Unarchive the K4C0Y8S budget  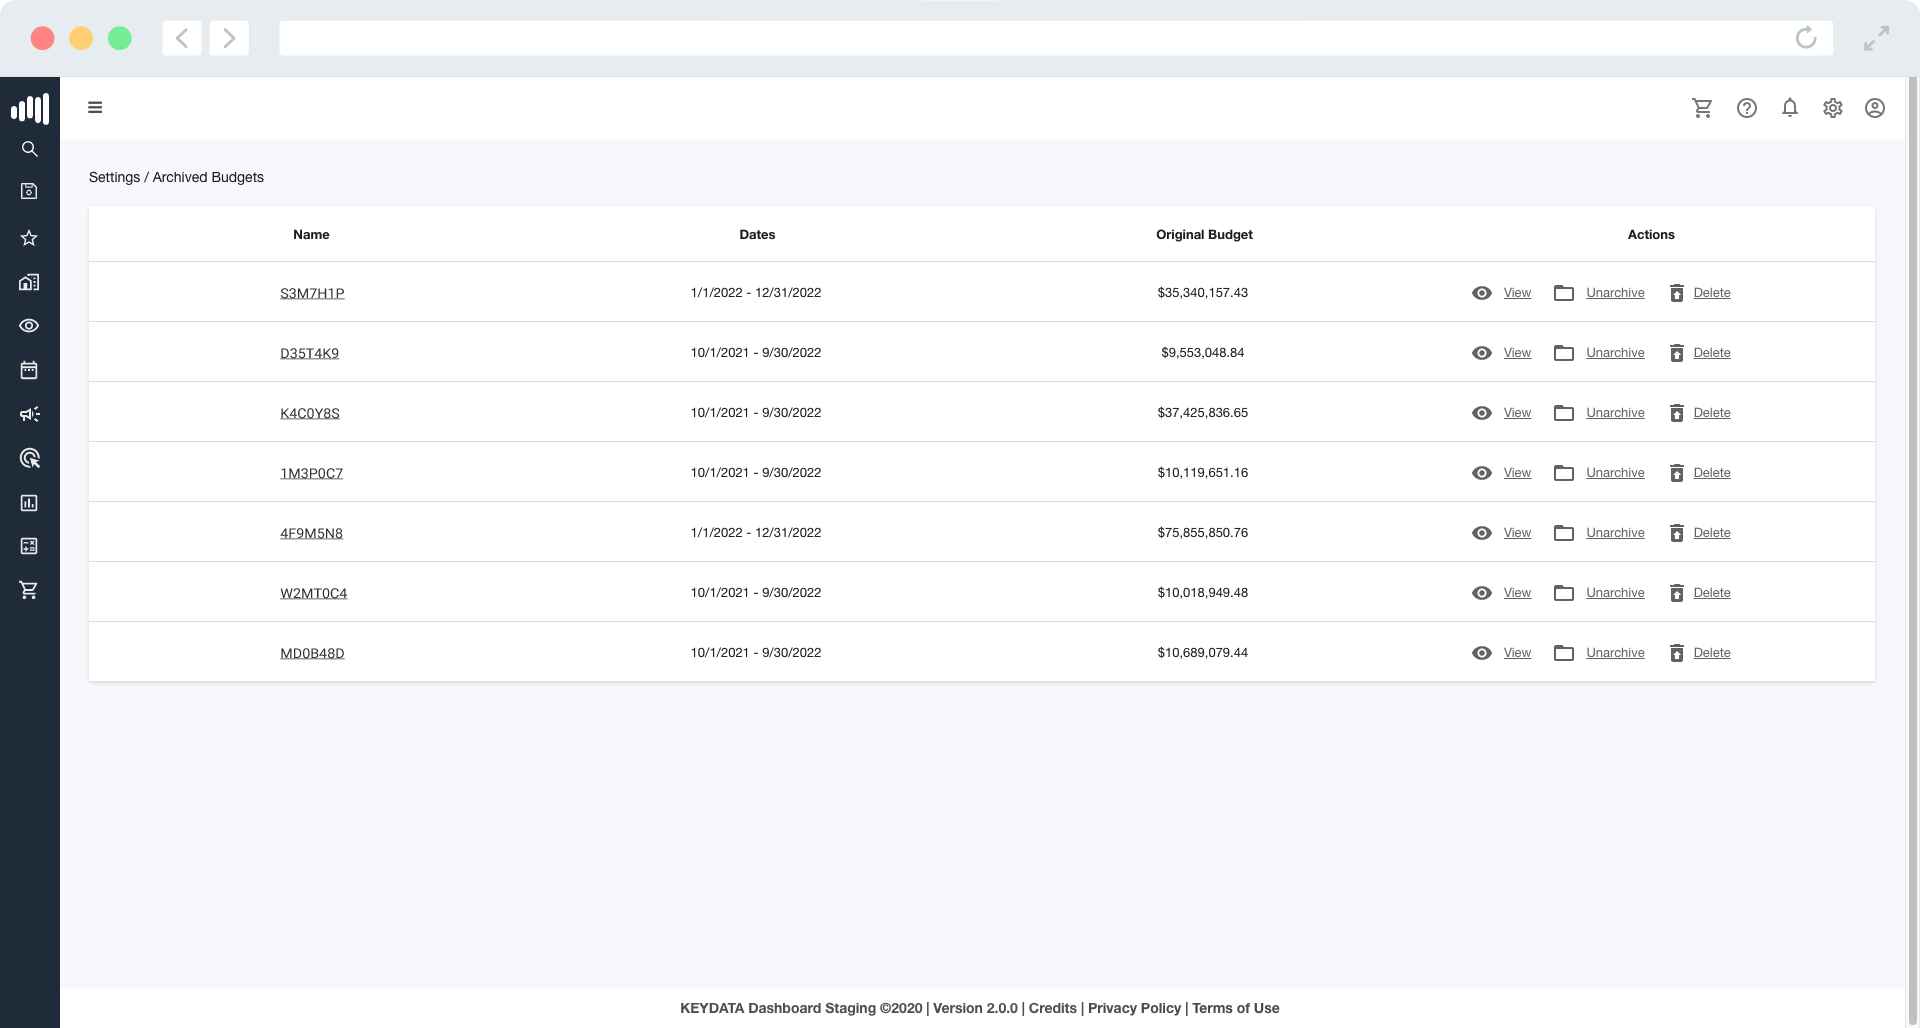[x=1614, y=412]
